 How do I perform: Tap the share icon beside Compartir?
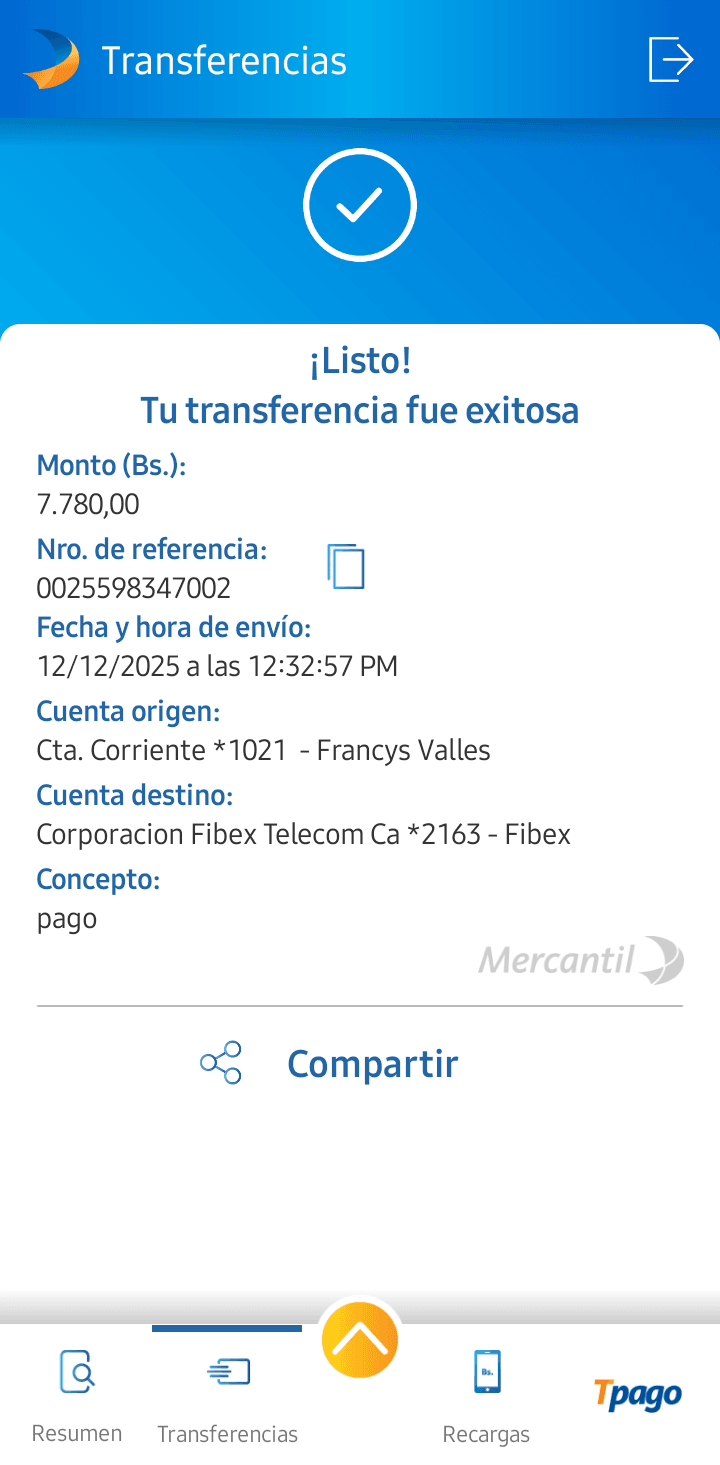(221, 1063)
